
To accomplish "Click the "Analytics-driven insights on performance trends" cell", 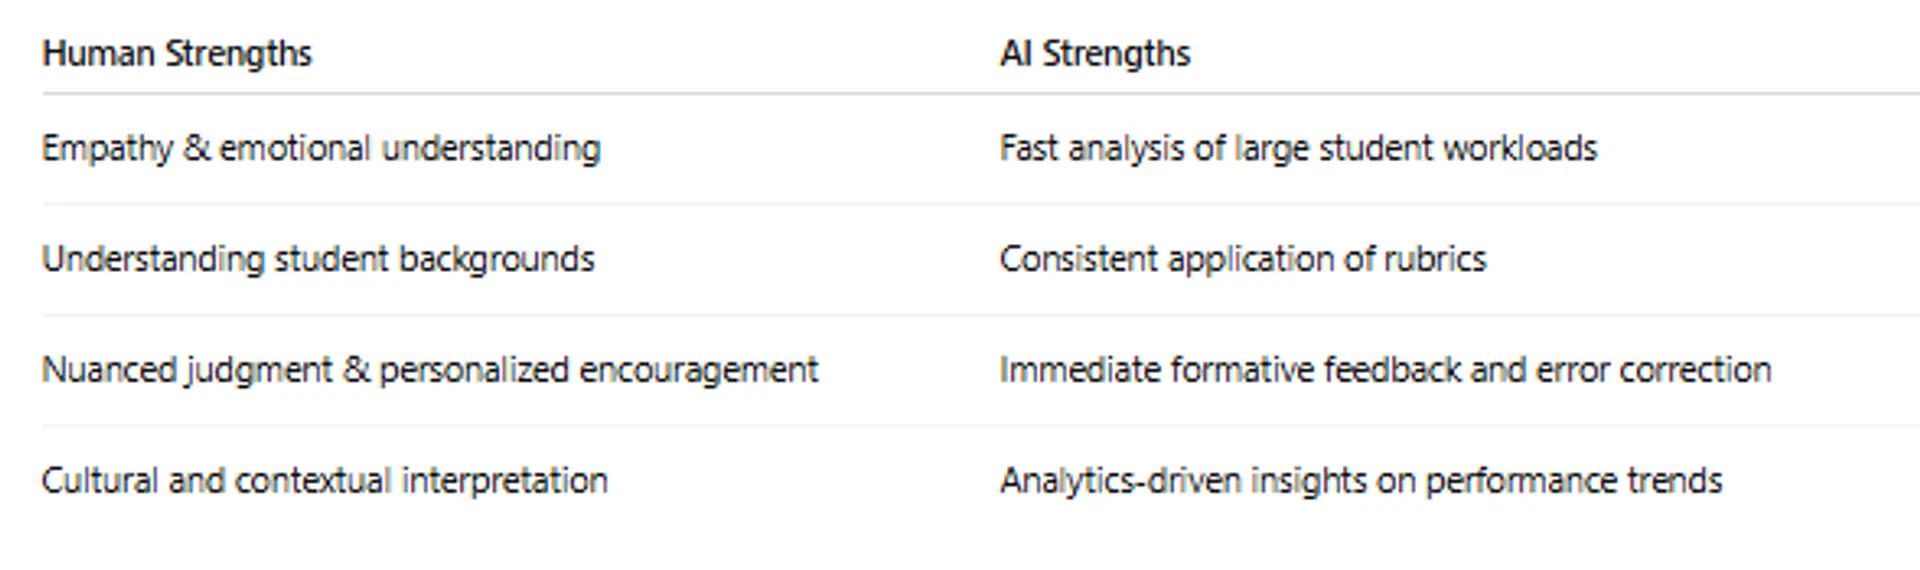I will pos(1361,482).
